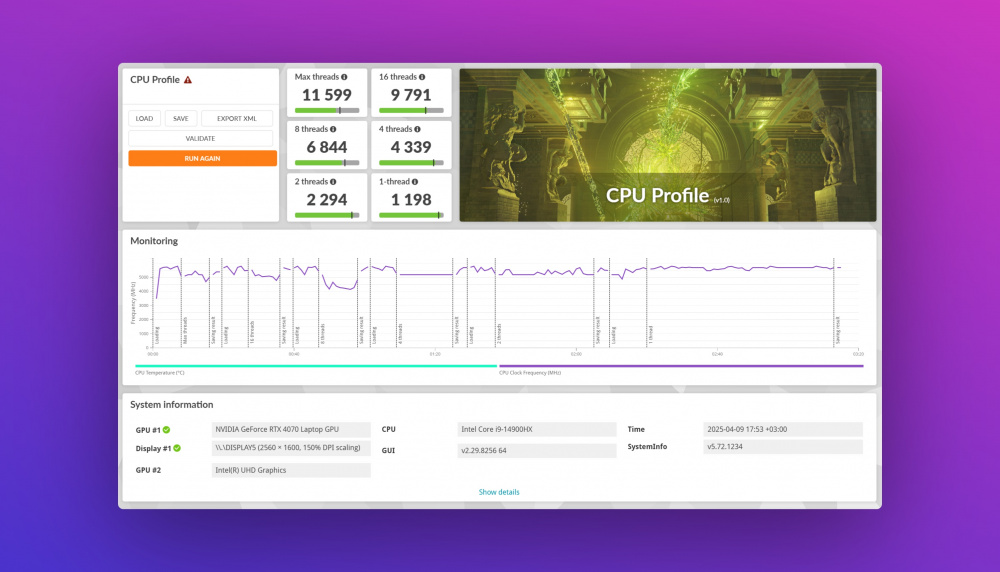1000x572 pixels.
Task: Click the LOAD button
Action: point(144,119)
